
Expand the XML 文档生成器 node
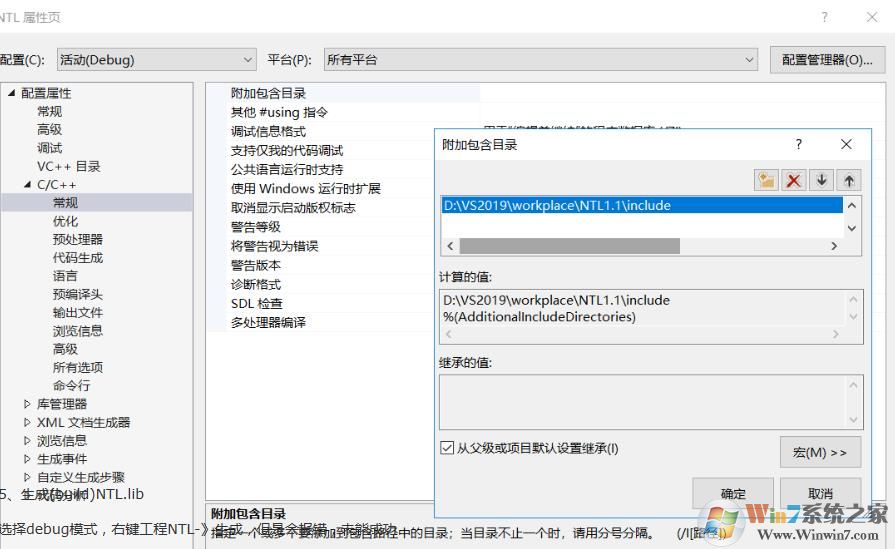(x=27, y=422)
